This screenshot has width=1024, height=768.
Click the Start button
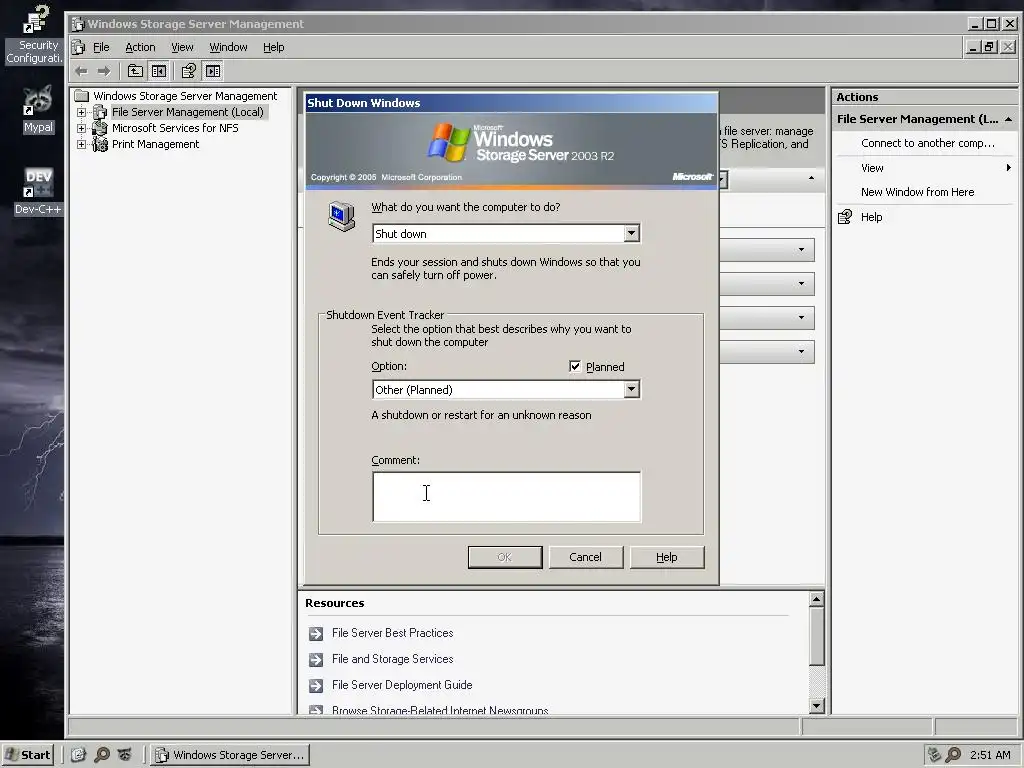(27, 755)
